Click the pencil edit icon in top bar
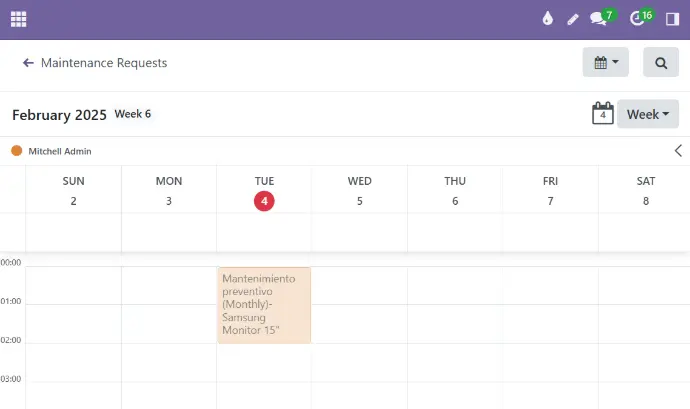The width and height of the screenshot is (690, 409). pyautogui.click(x=573, y=19)
